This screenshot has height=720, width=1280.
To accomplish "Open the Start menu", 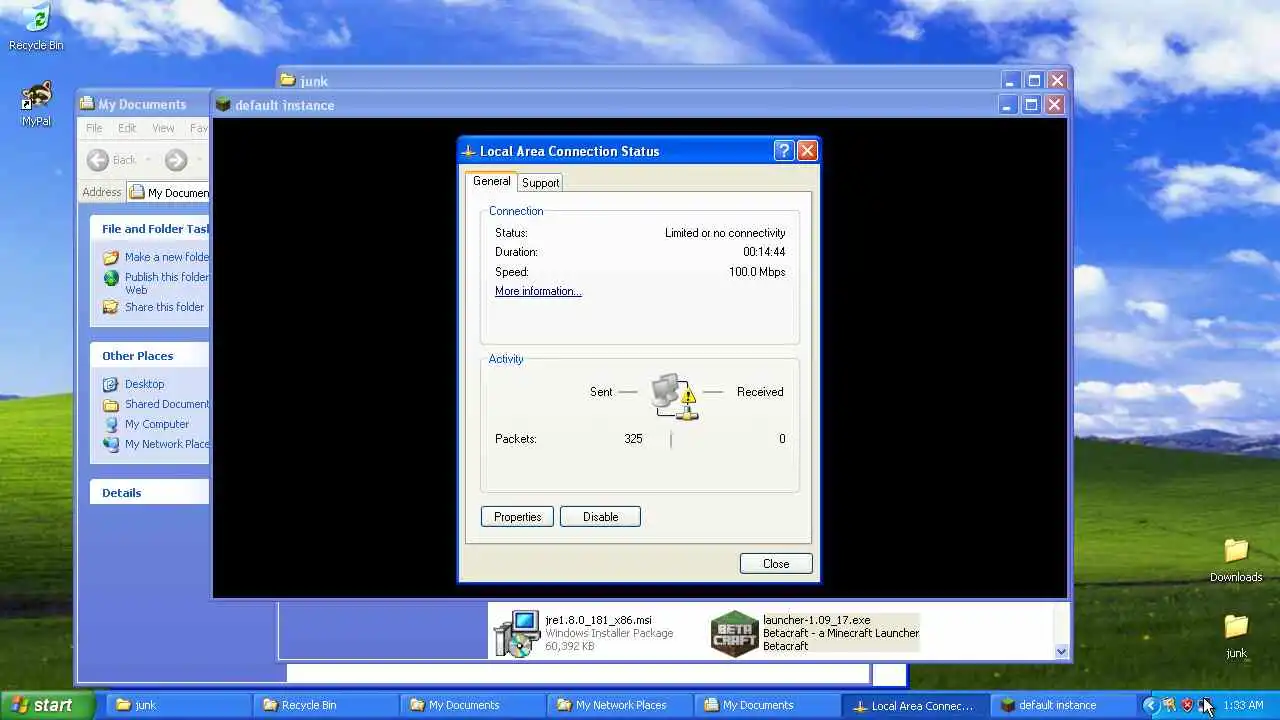I will (x=47, y=705).
